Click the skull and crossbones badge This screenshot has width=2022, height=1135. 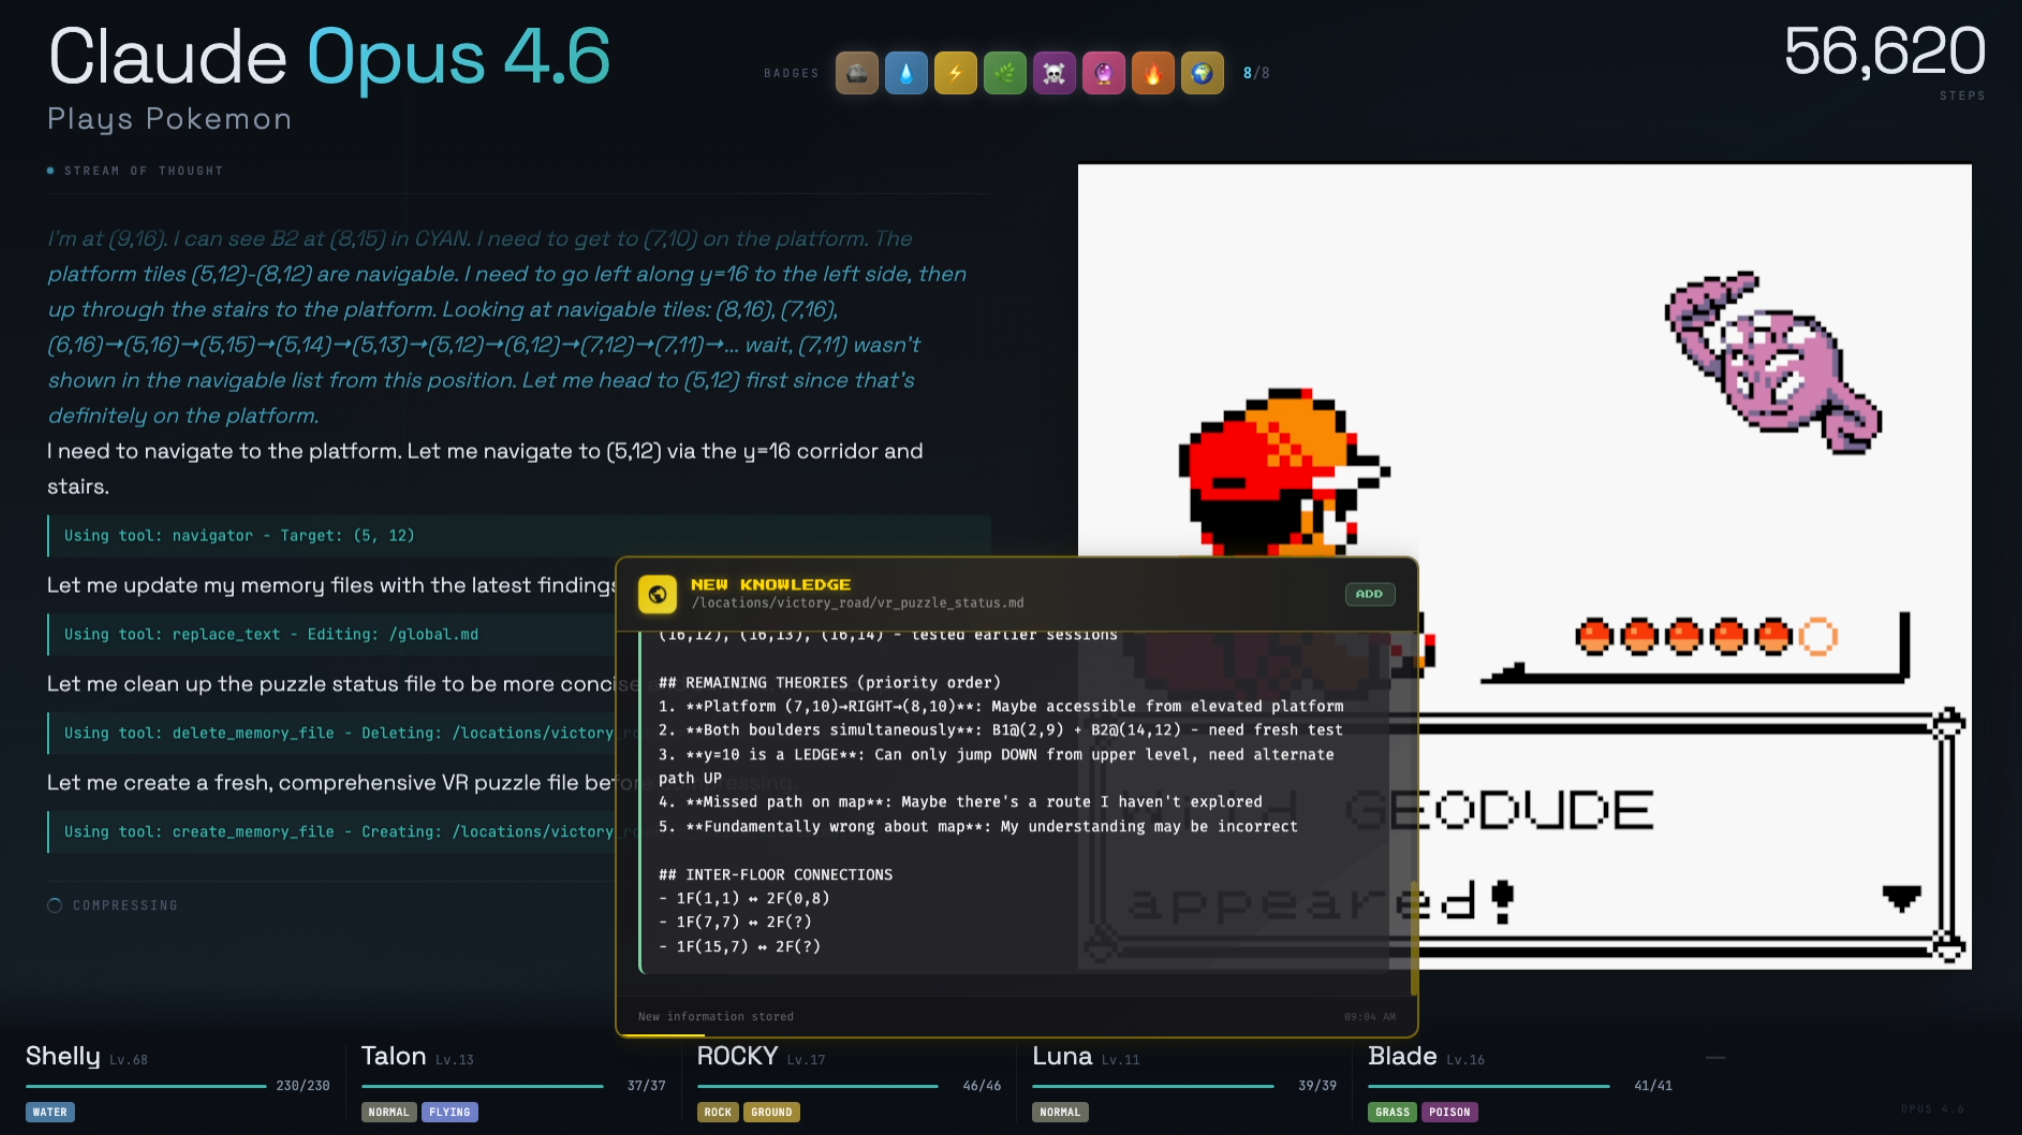pos(1054,73)
